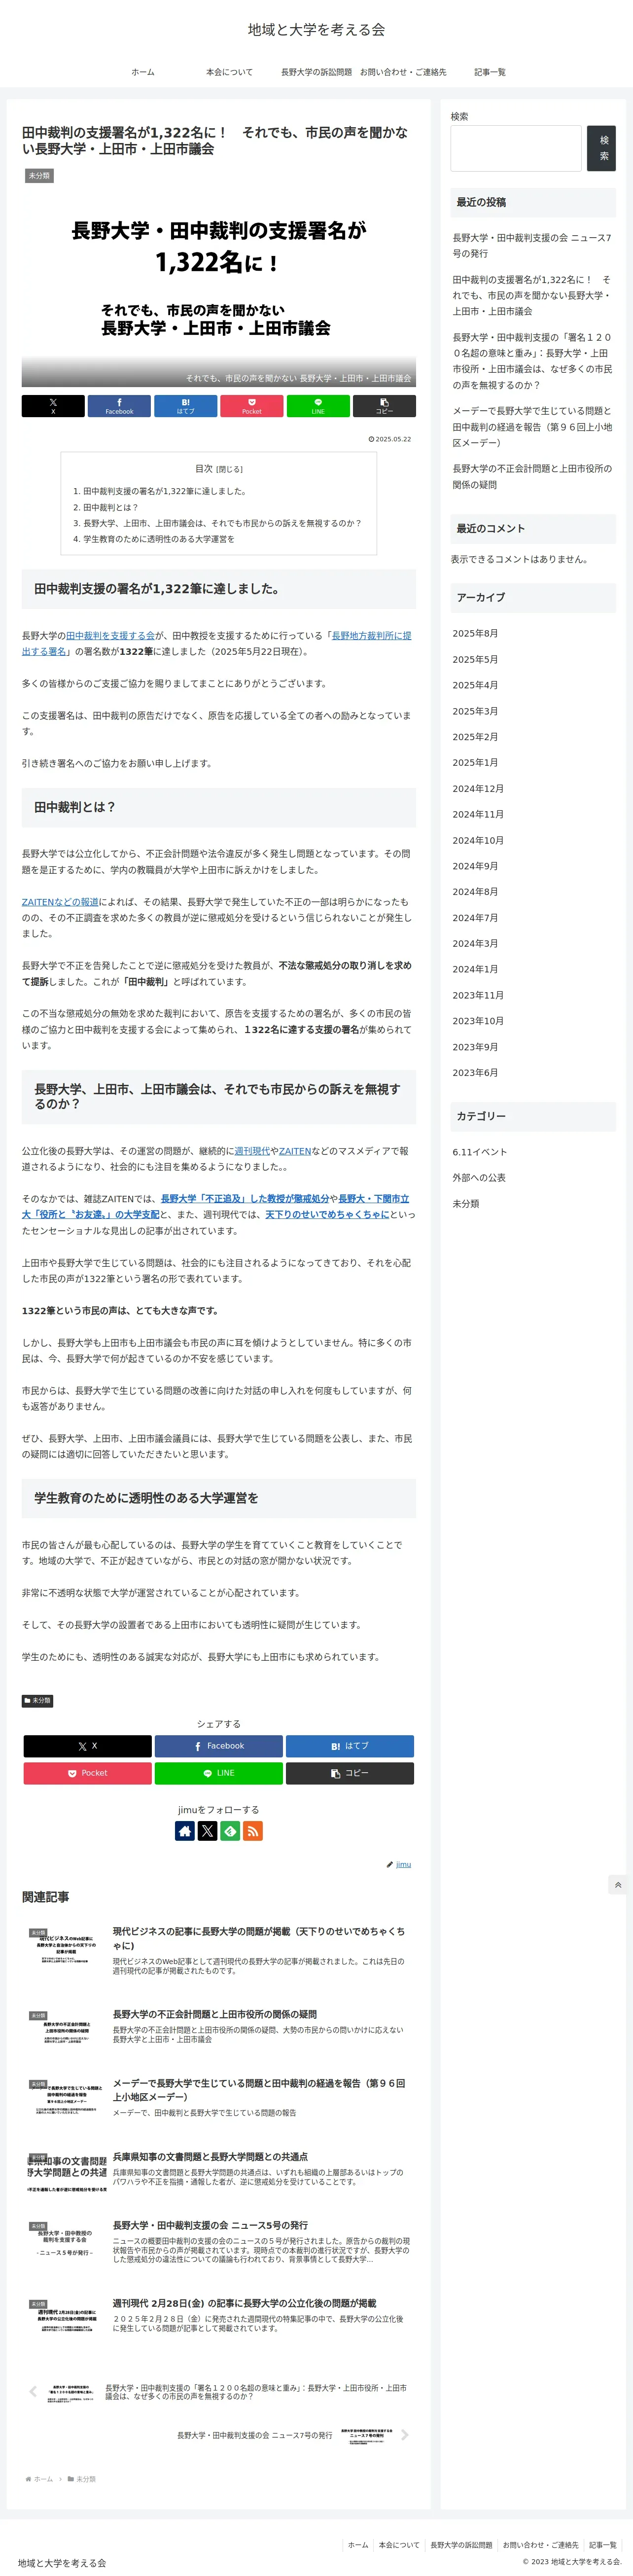
Task: Open category 外部への公表
Action: 478,1177
